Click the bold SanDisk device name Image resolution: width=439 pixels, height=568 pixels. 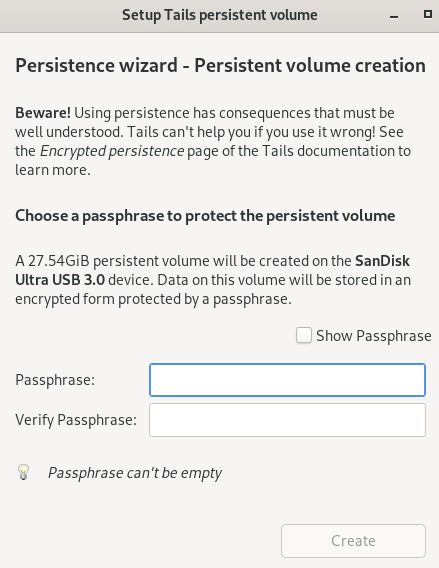[x=382, y=261]
